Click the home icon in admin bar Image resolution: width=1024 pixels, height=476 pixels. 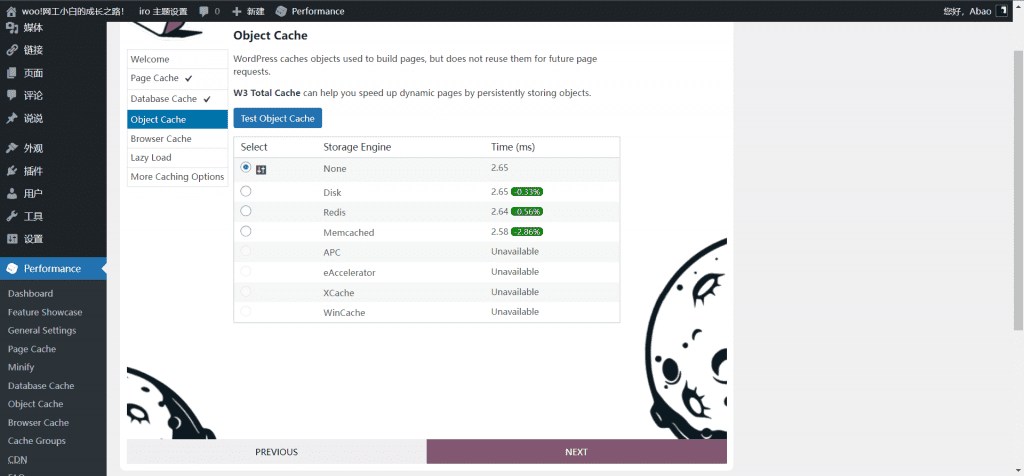(11, 11)
